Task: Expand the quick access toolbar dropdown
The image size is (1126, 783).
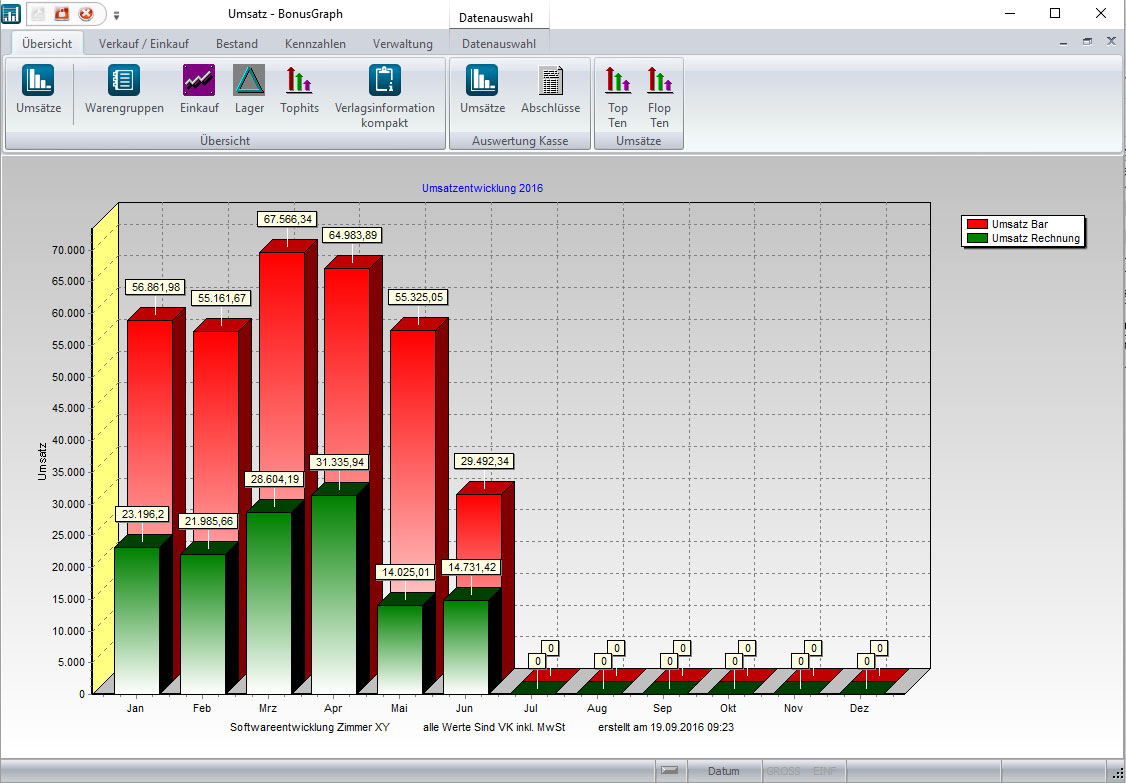Action: click(117, 16)
